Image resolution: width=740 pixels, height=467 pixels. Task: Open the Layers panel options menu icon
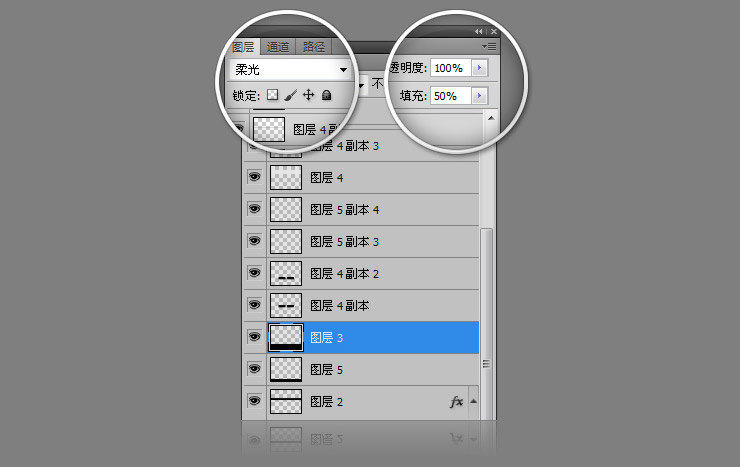[489, 46]
